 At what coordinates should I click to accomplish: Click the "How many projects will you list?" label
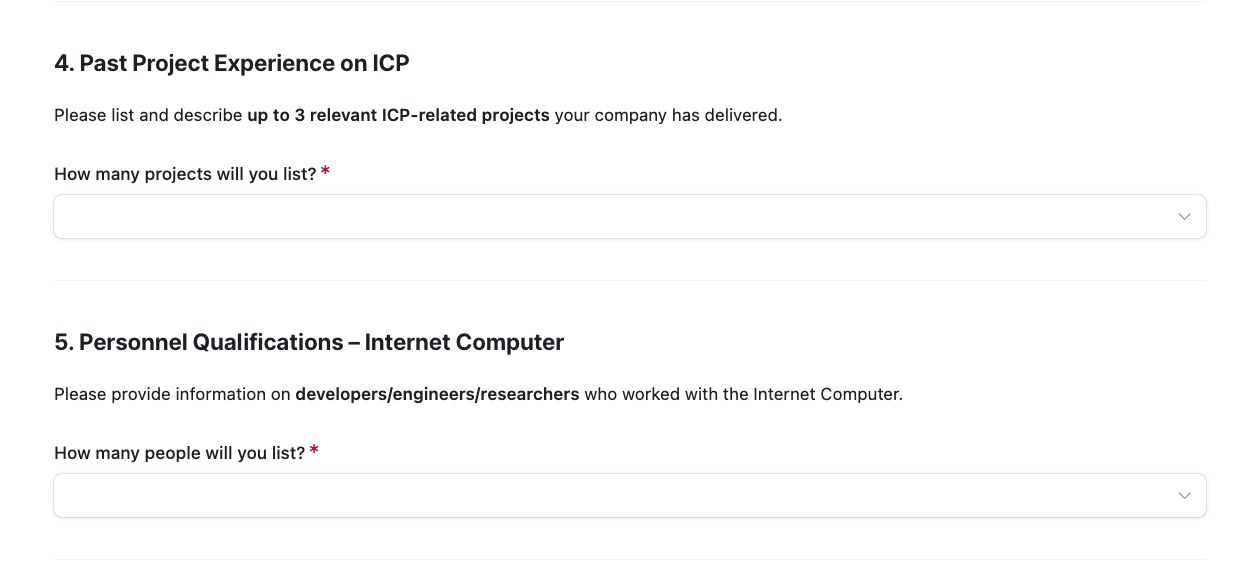point(185,174)
